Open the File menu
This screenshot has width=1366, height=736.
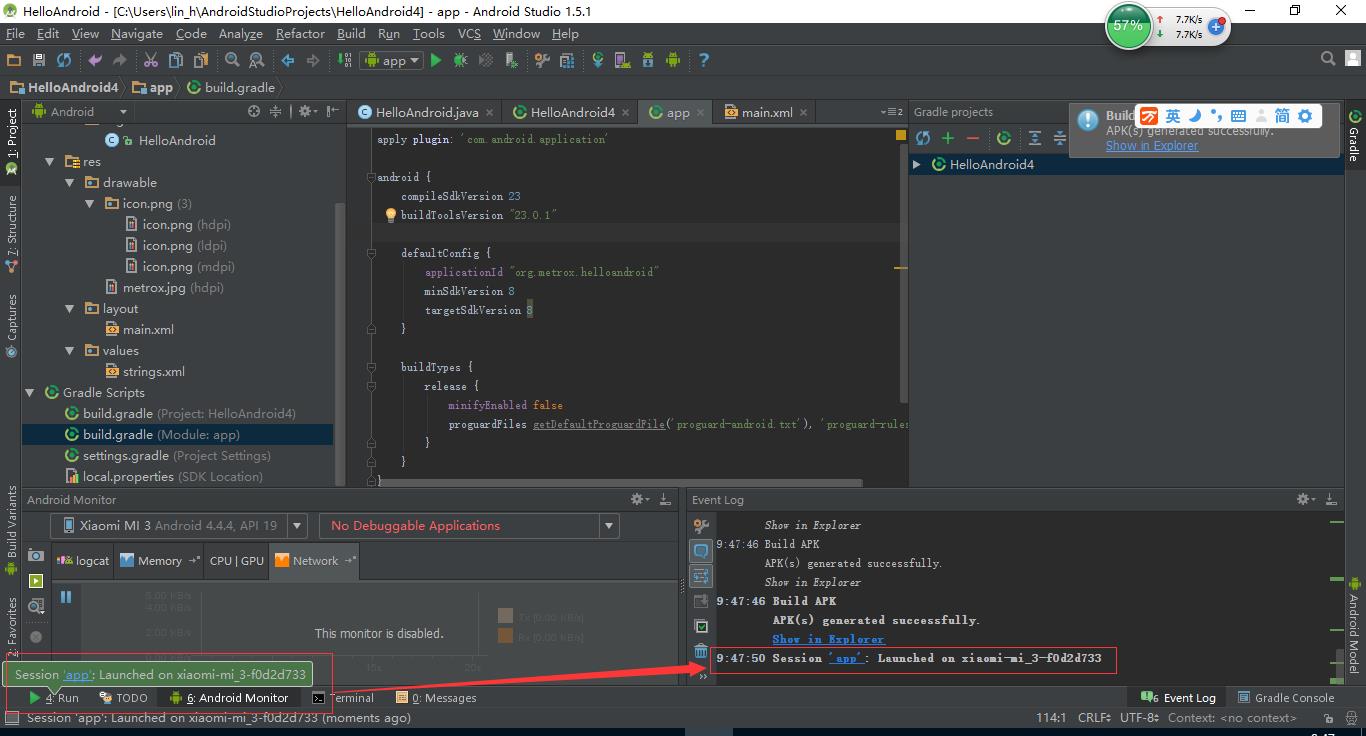(15, 33)
